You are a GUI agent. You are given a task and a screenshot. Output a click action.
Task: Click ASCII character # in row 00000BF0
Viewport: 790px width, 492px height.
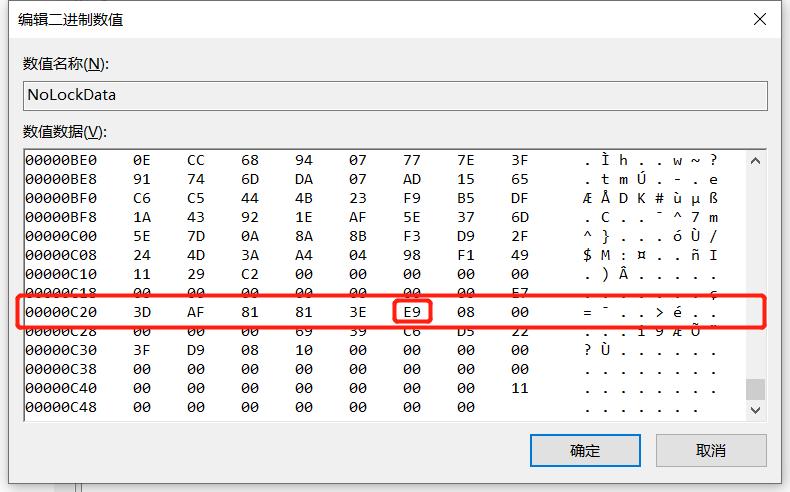click(x=659, y=198)
